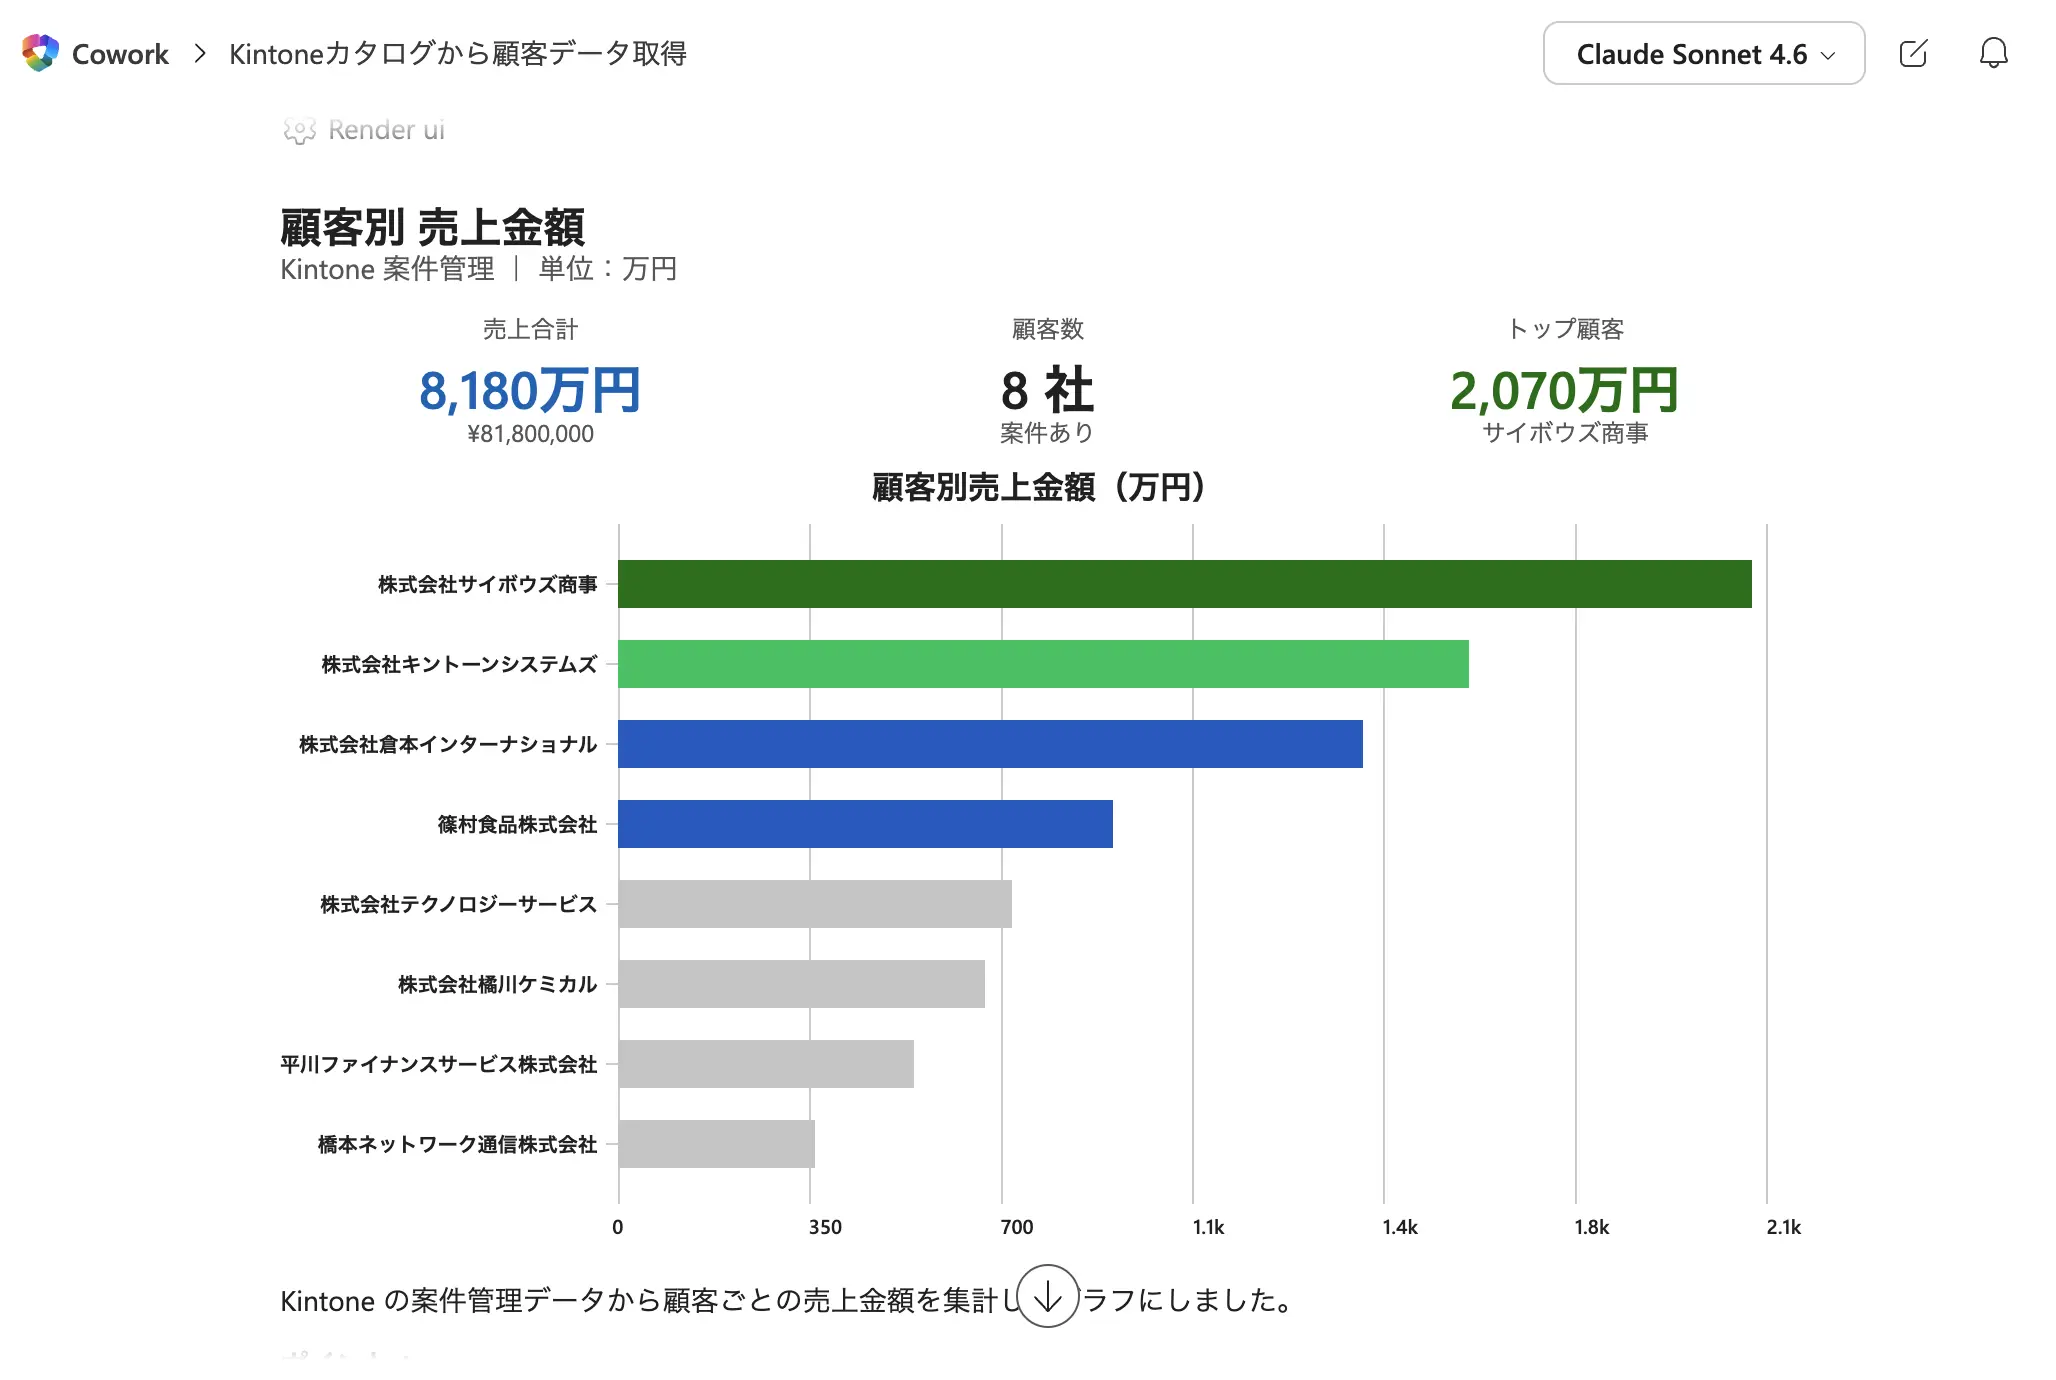This screenshot has width=2056, height=1380.
Task: Click the 顧客別 売上金額 heading
Action: (x=432, y=227)
